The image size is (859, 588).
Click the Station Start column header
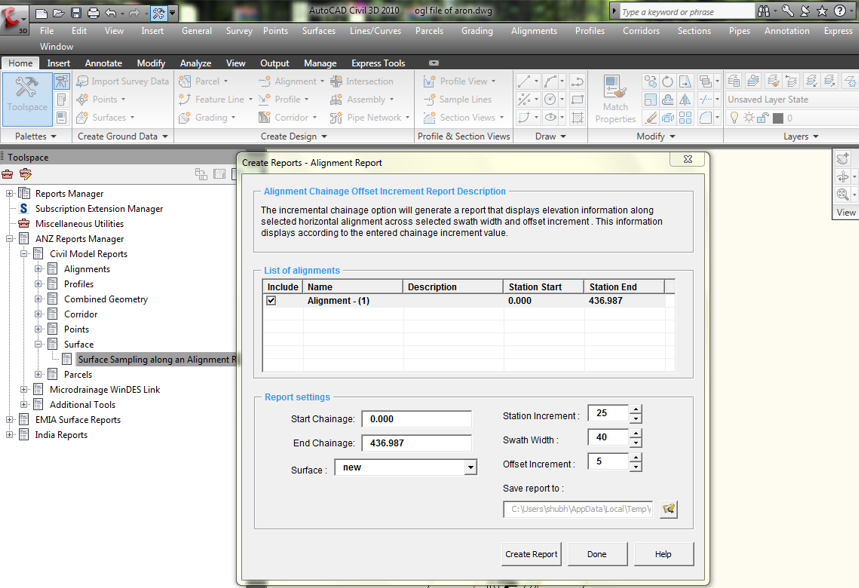[543, 287]
